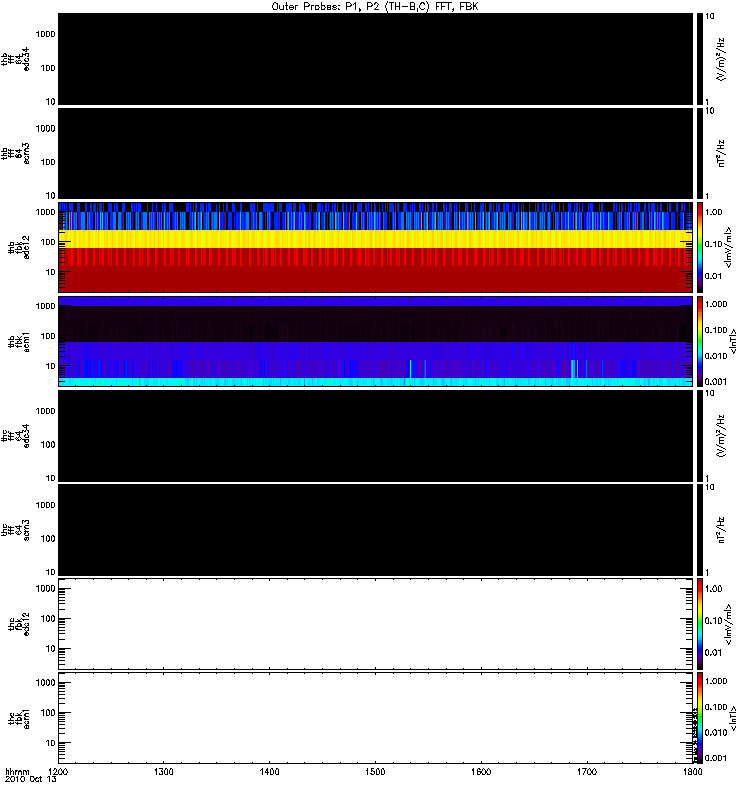Screen dimensions: 750x800
Task: Select the thc fff 64 scm3 black panel
Action: click(375, 530)
